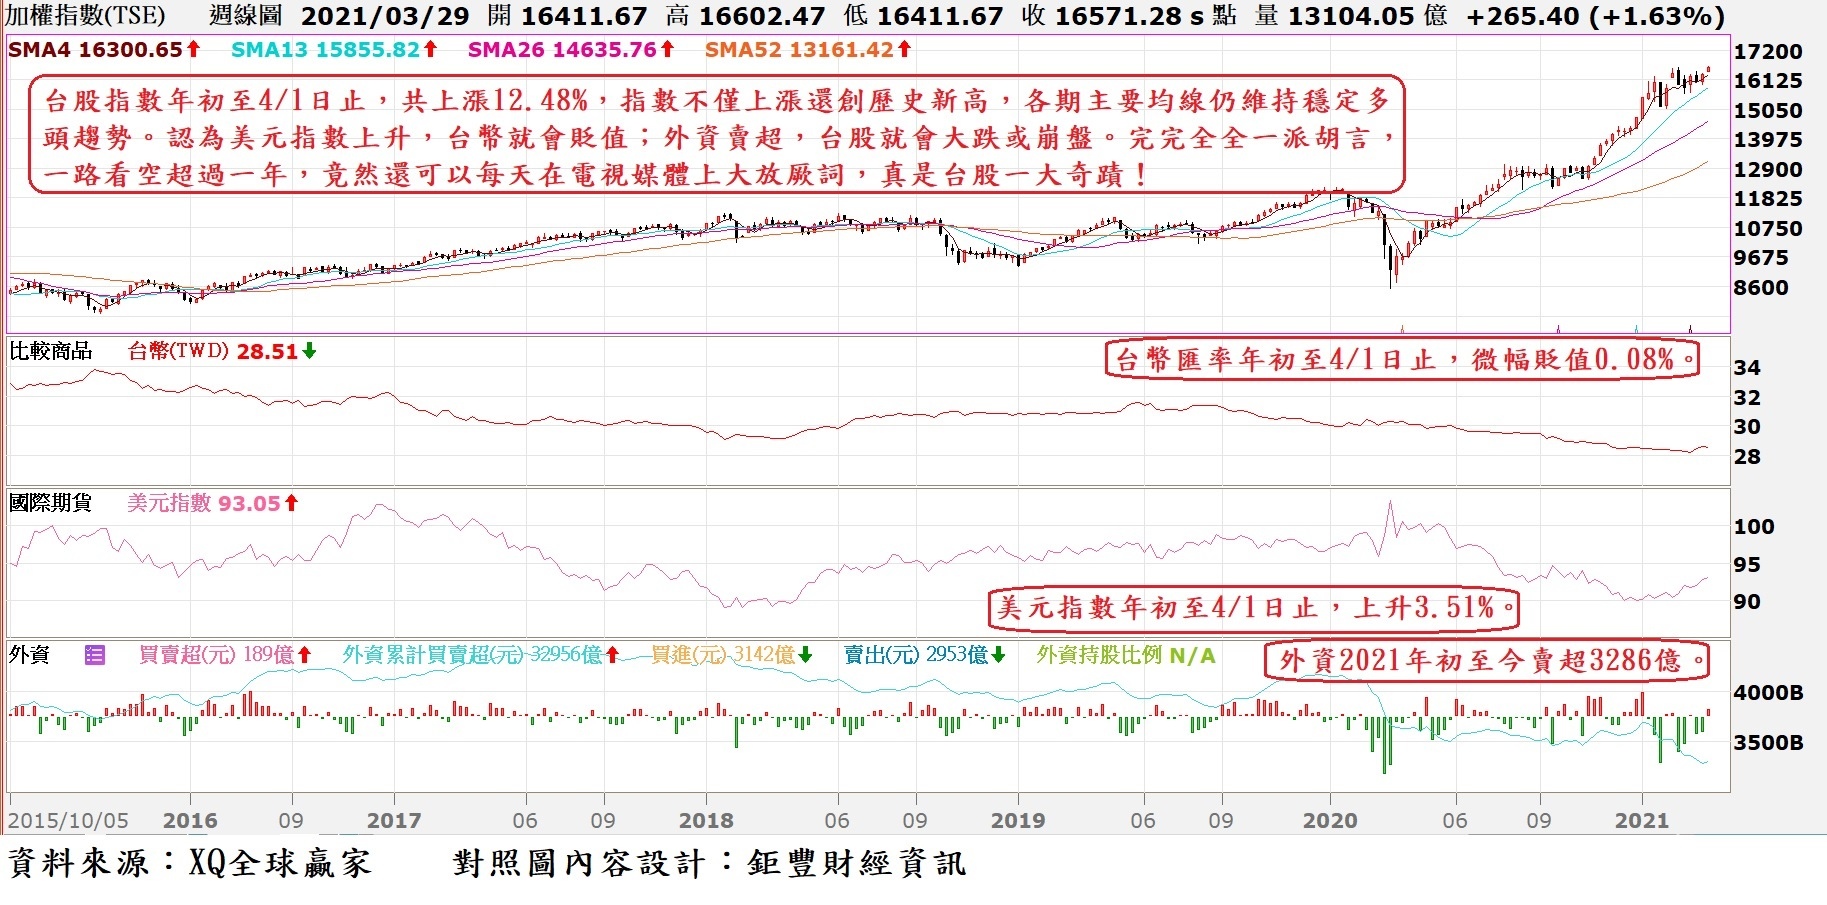Click the 90 value on the dollar index axis
The image size is (1827, 905).
tap(1747, 602)
